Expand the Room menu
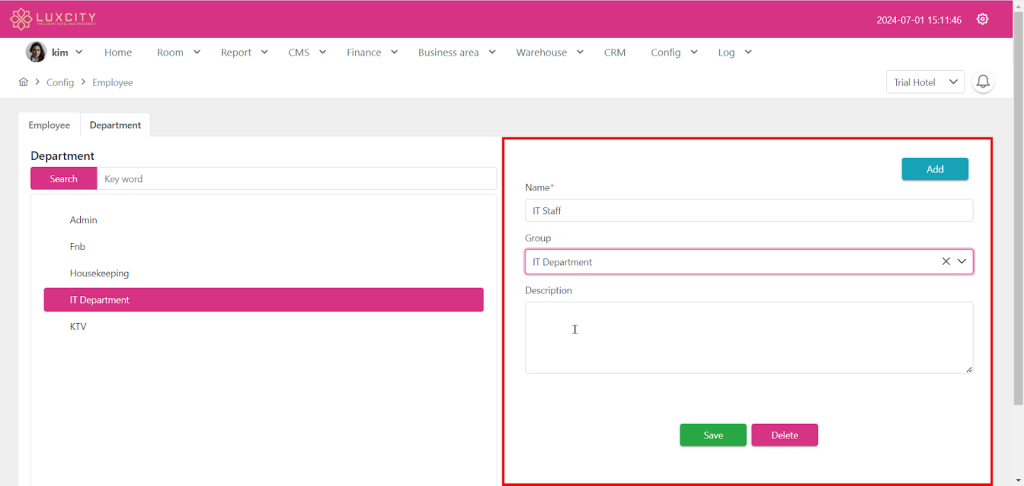 pos(178,52)
